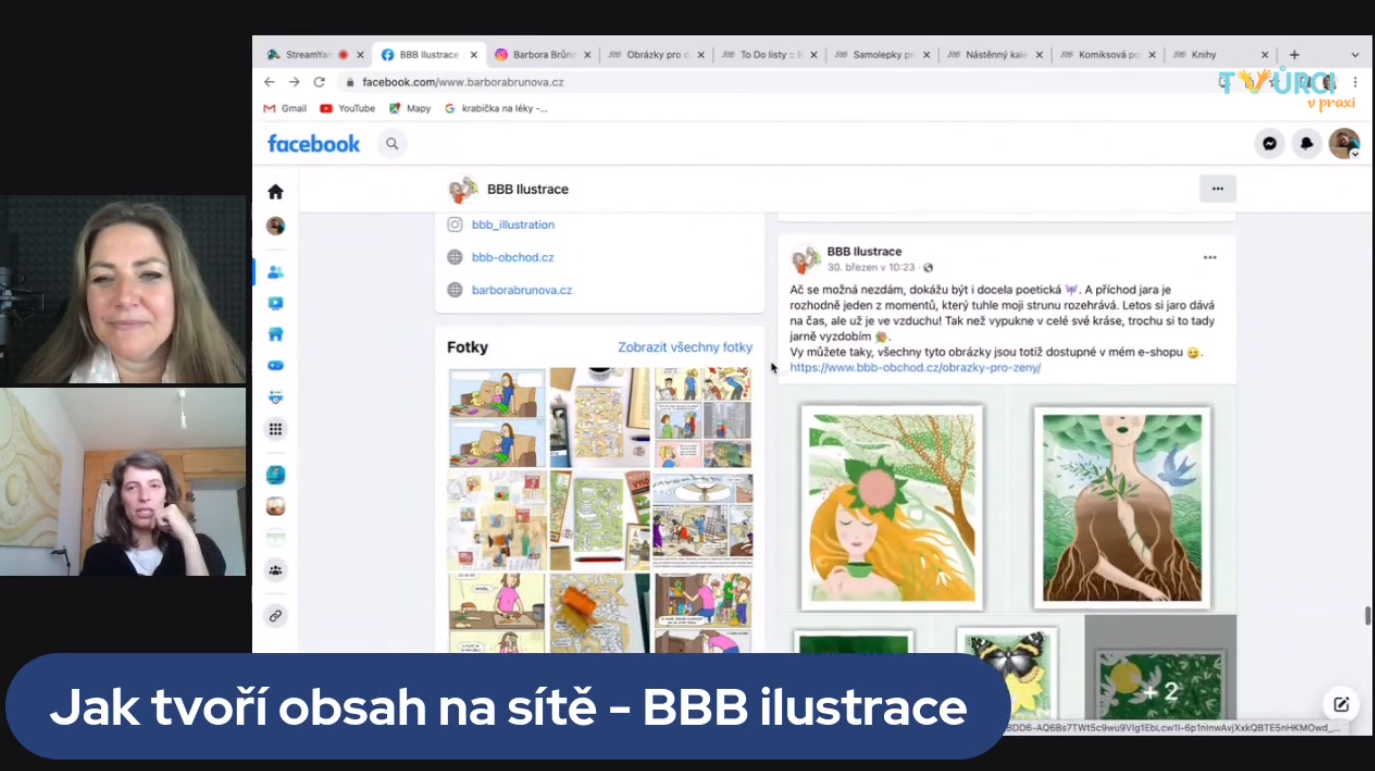Viewport: 1375px width, 771px height.
Task: Open Chrome three-dot menu
Action: pyautogui.click(x=1355, y=82)
